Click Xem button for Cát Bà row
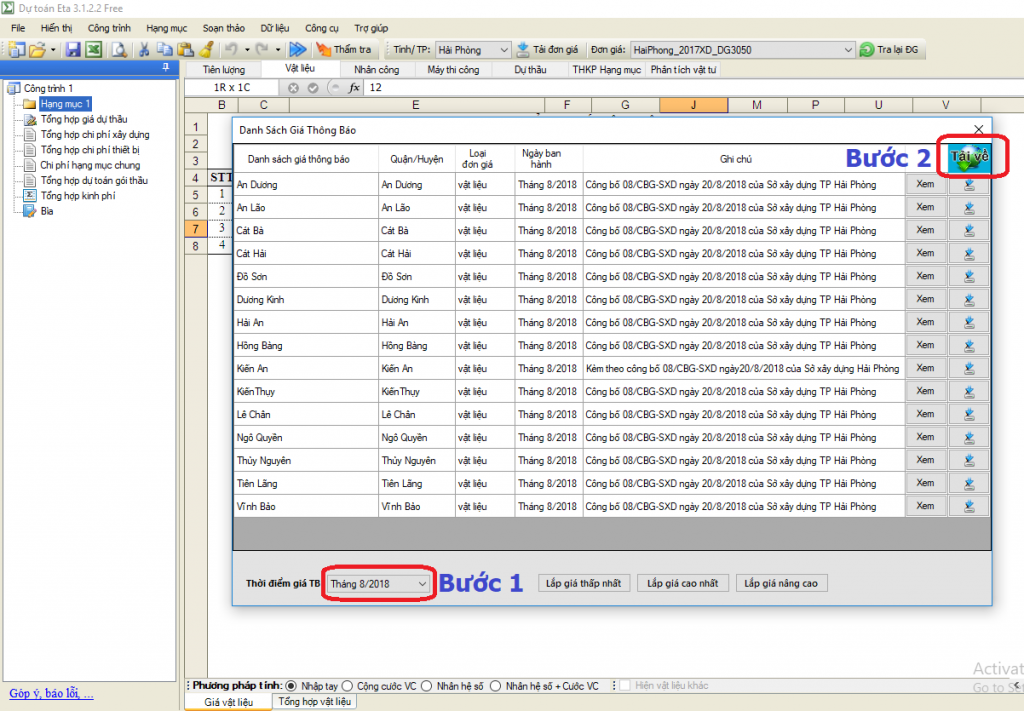The height and width of the screenshot is (711, 1024). point(924,230)
